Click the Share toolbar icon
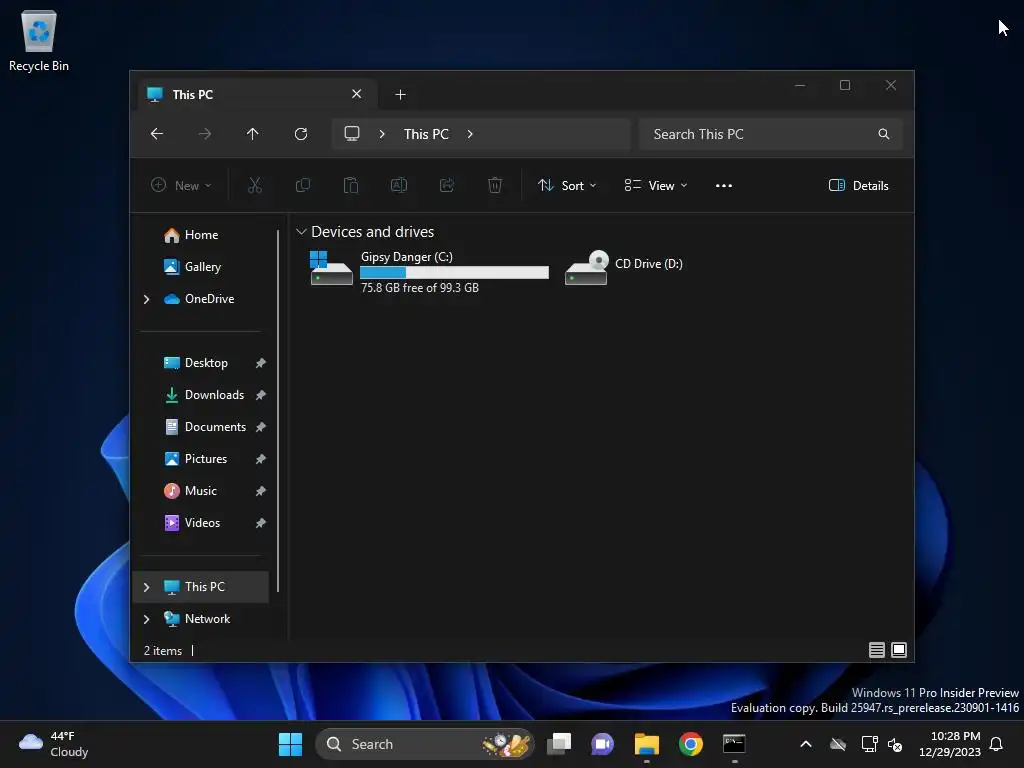This screenshot has width=1024, height=768. pyautogui.click(x=447, y=185)
